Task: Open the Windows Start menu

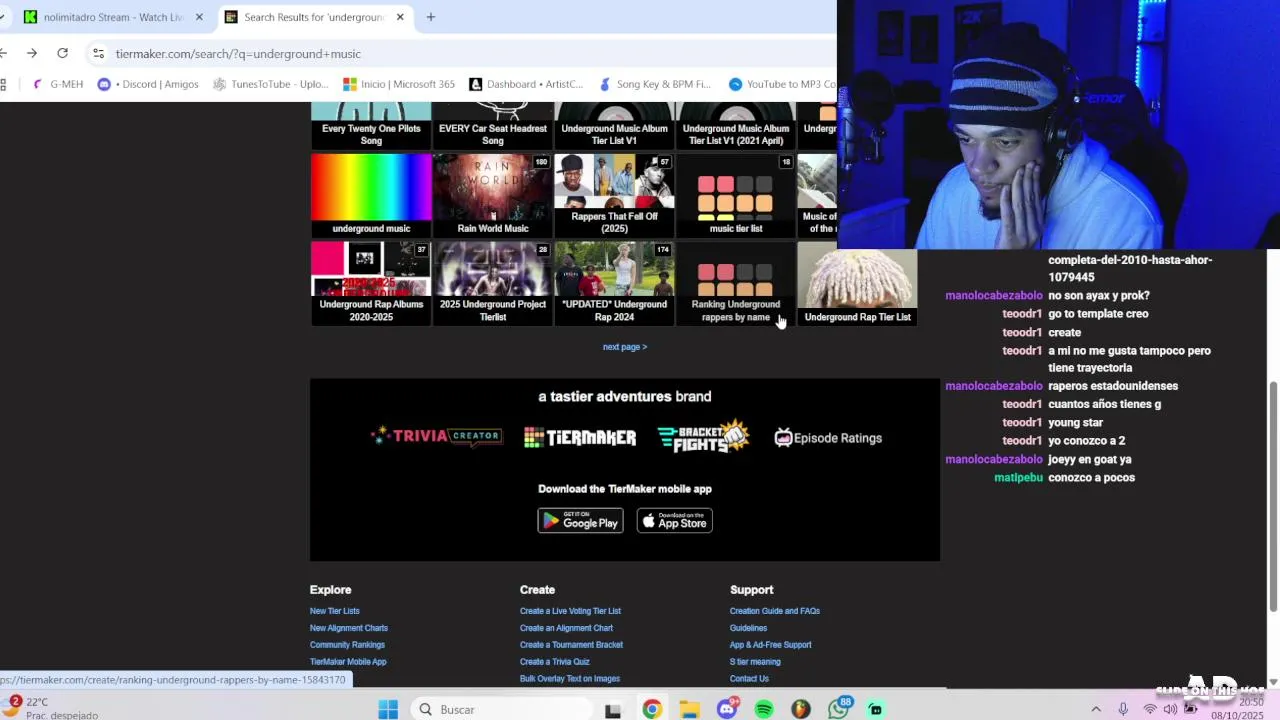Action: [x=388, y=709]
